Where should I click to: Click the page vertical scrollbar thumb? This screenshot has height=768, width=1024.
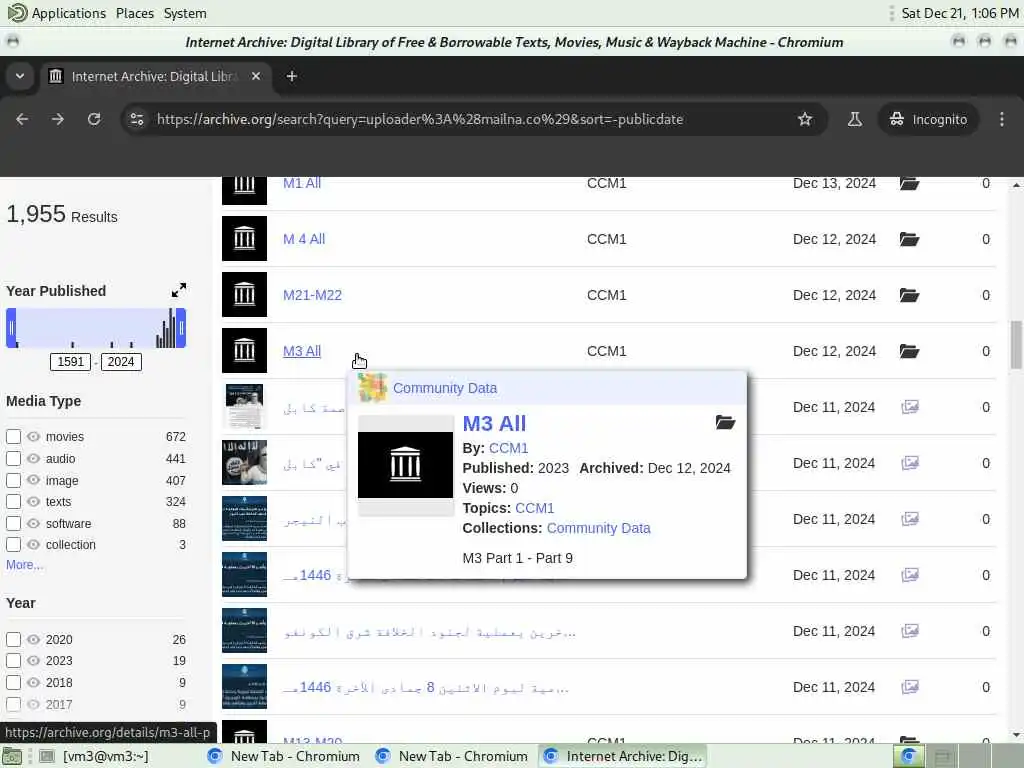point(1016,345)
